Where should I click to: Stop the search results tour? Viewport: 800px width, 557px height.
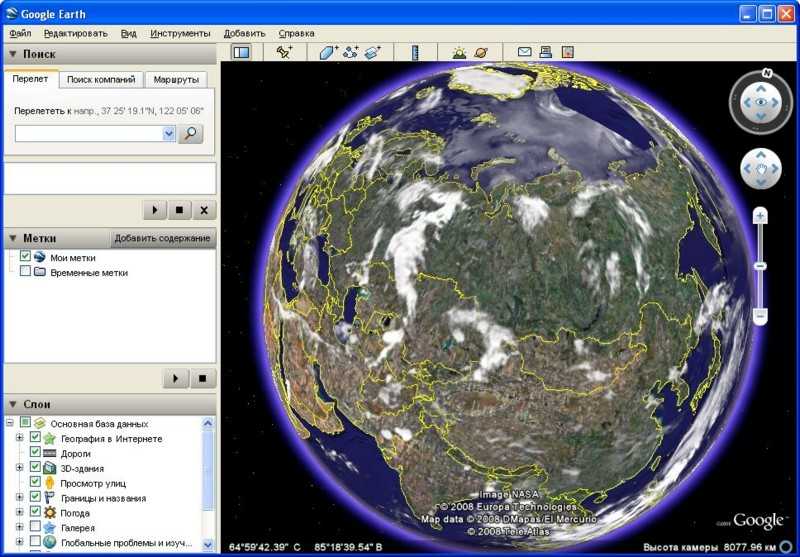click(180, 210)
